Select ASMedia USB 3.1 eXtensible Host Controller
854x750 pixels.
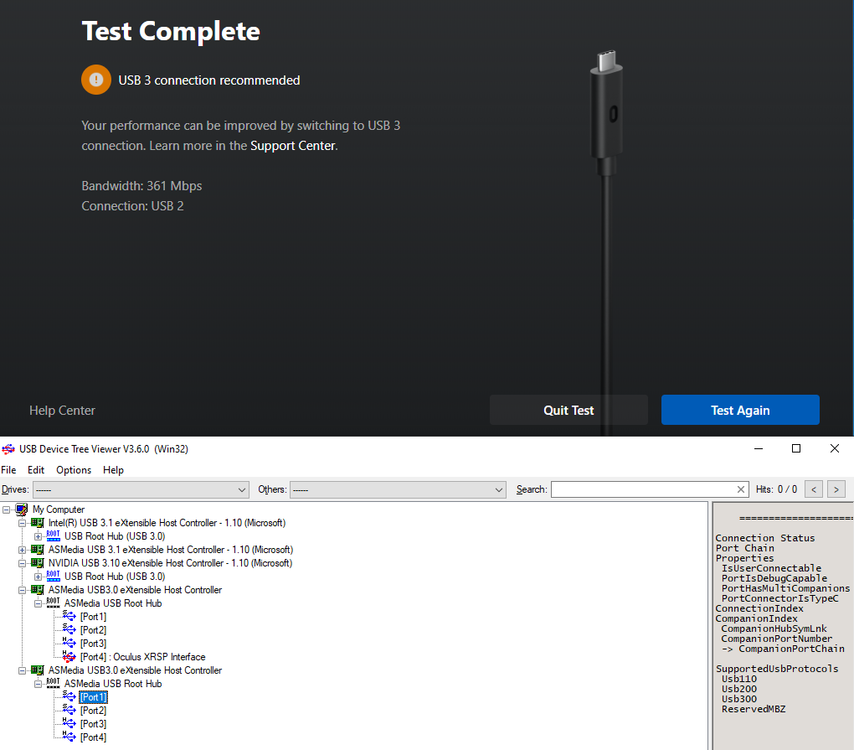pos(170,550)
